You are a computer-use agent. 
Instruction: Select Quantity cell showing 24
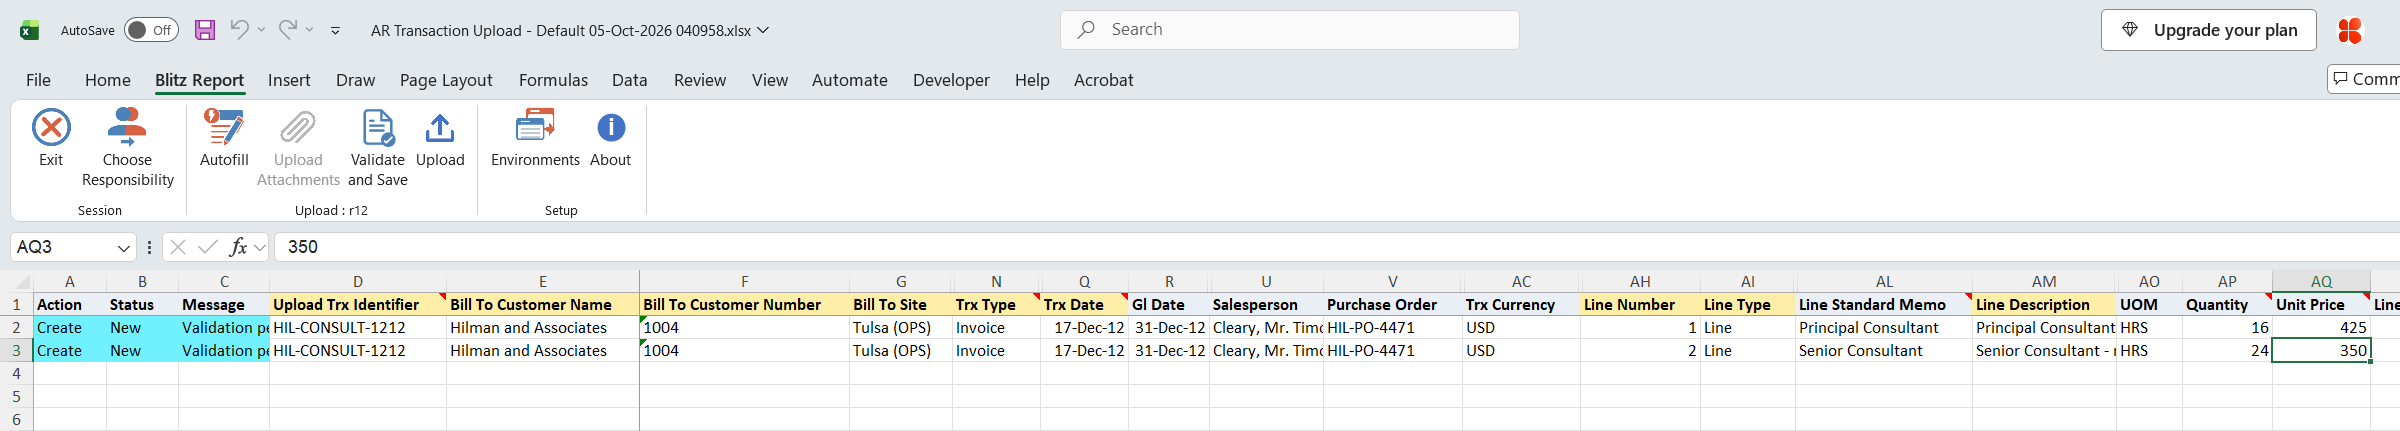pyautogui.click(x=2227, y=351)
